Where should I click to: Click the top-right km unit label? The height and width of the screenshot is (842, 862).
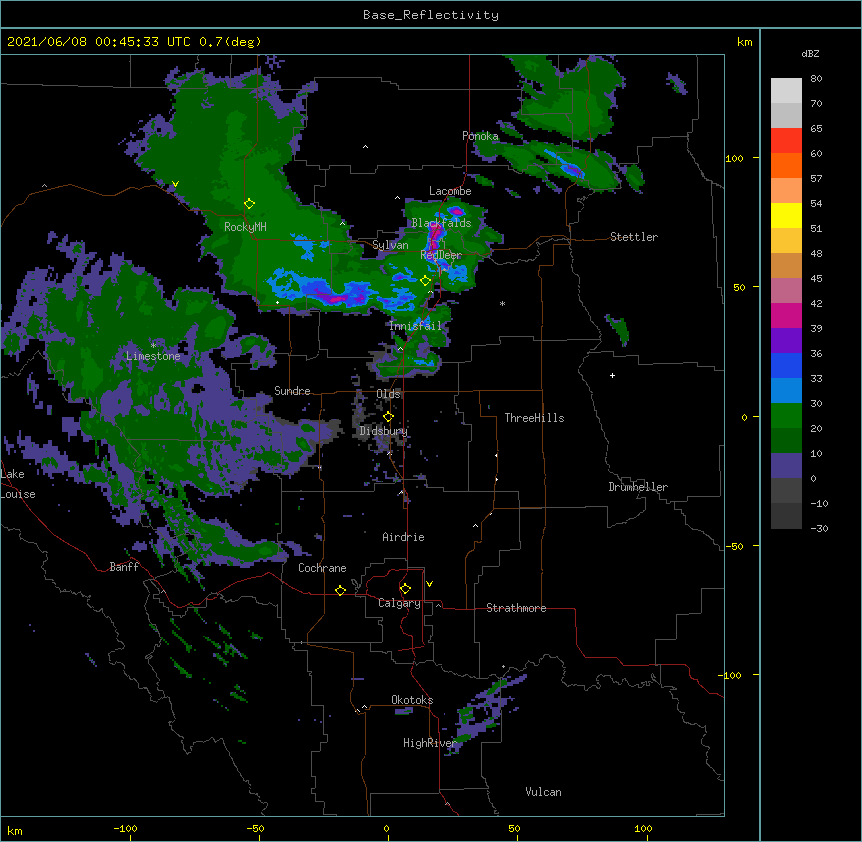point(745,42)
